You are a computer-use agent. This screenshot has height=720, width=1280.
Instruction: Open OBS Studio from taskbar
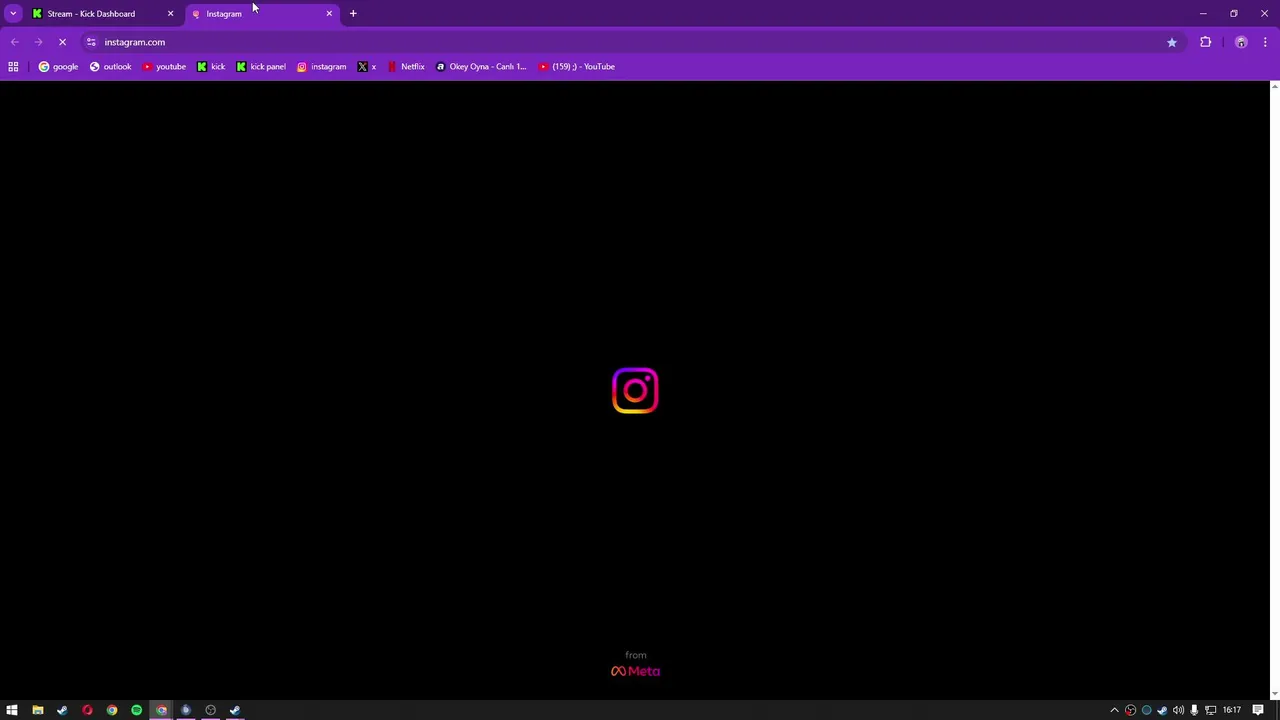211,710
